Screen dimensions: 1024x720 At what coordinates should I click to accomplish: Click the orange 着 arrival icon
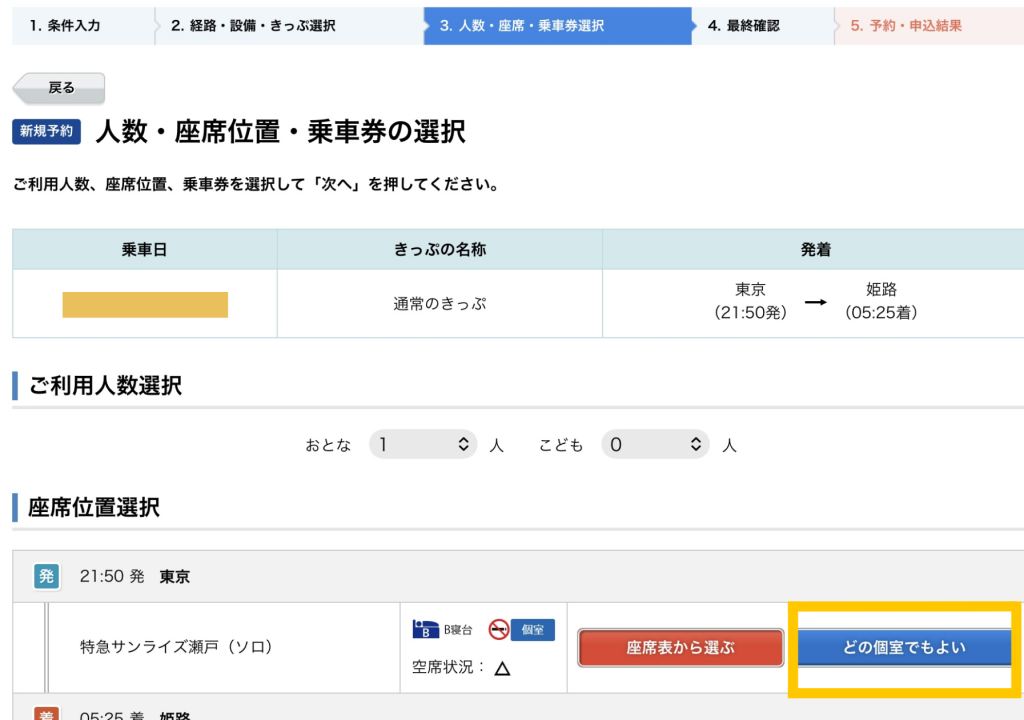coord(46,714)
